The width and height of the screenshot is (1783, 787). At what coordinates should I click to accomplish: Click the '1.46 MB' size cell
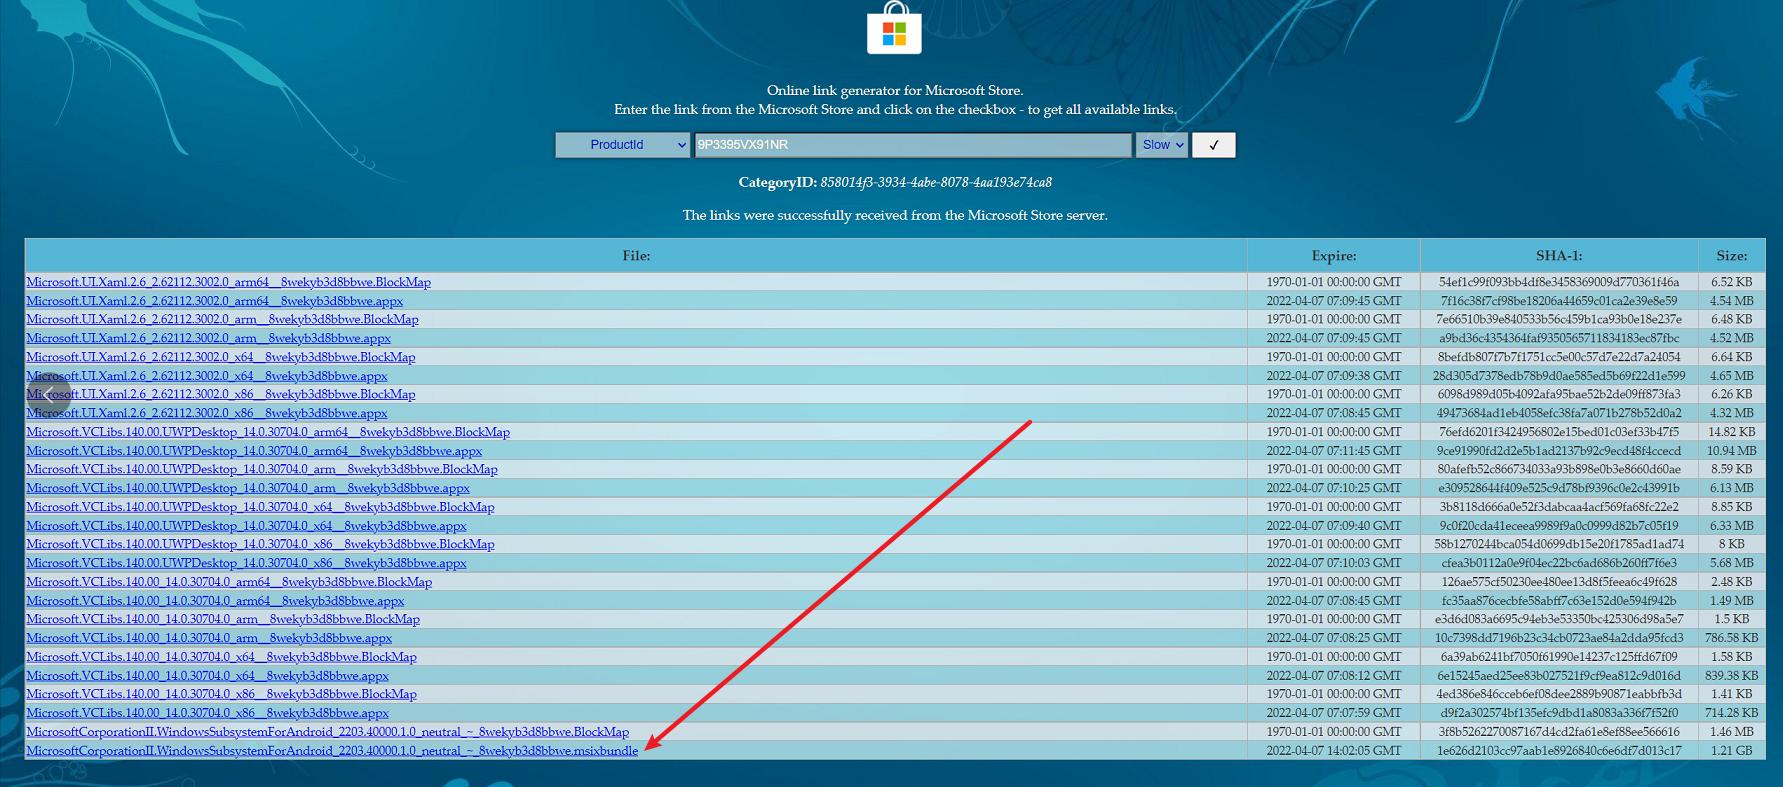pos(1731,732)
